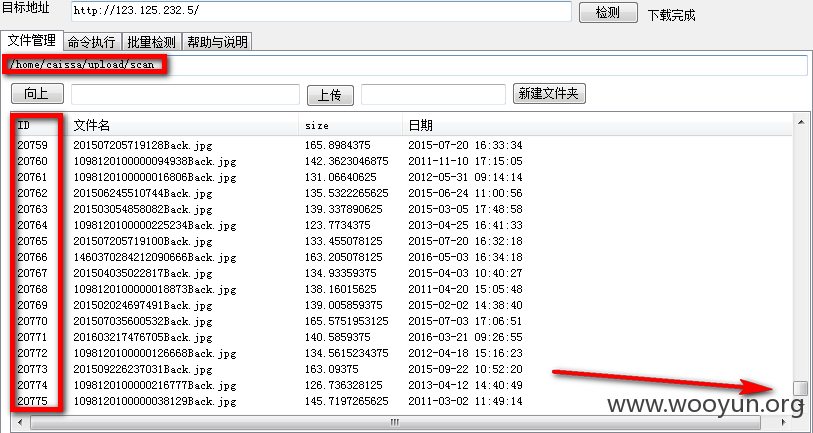Image resolution: width=813 pixels, height=433 pixels.
Task: Click size value 163.09375
Action: [331, 370]
